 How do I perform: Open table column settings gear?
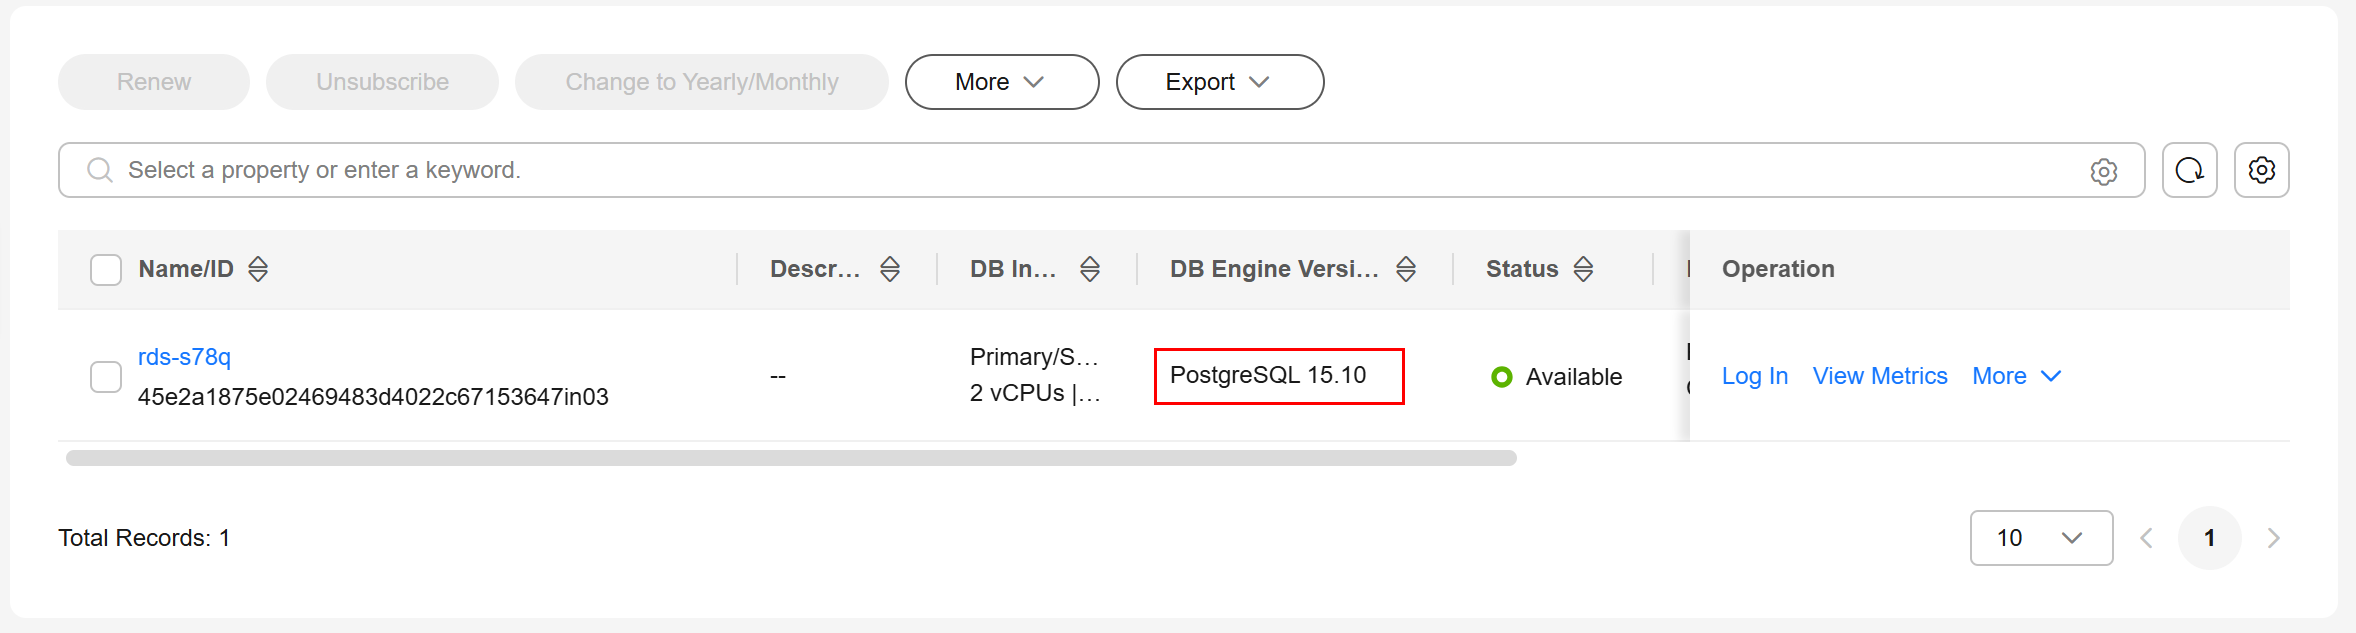pos(2262,170)
